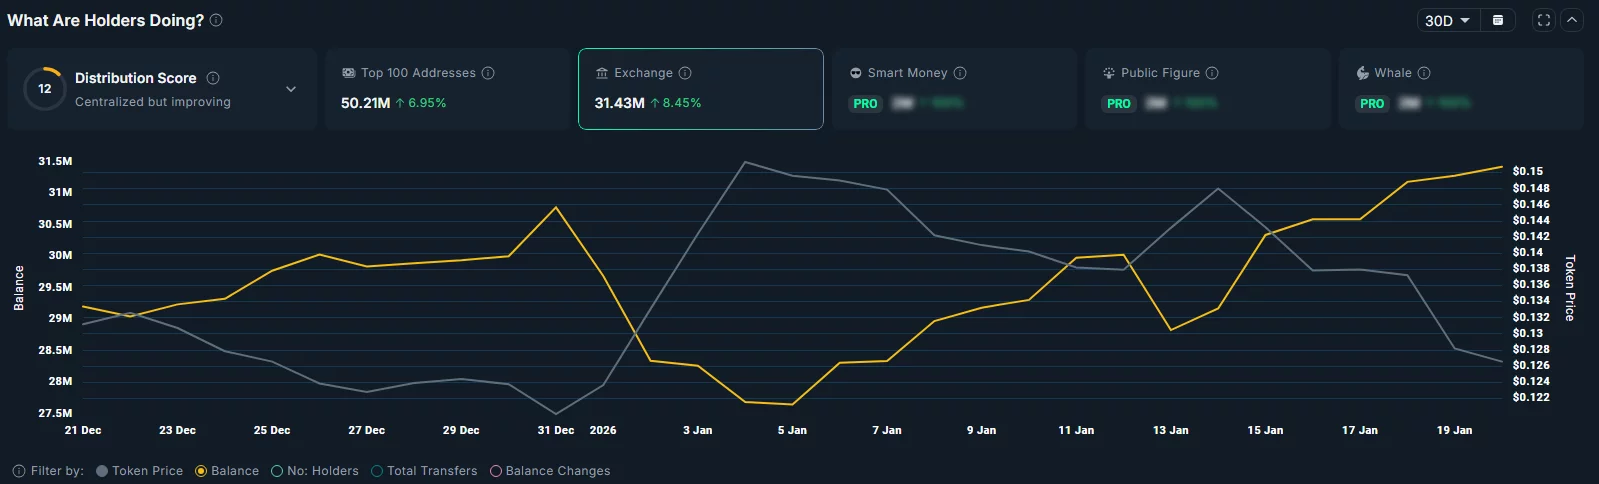Click the Whale icon

point(1362,73)
